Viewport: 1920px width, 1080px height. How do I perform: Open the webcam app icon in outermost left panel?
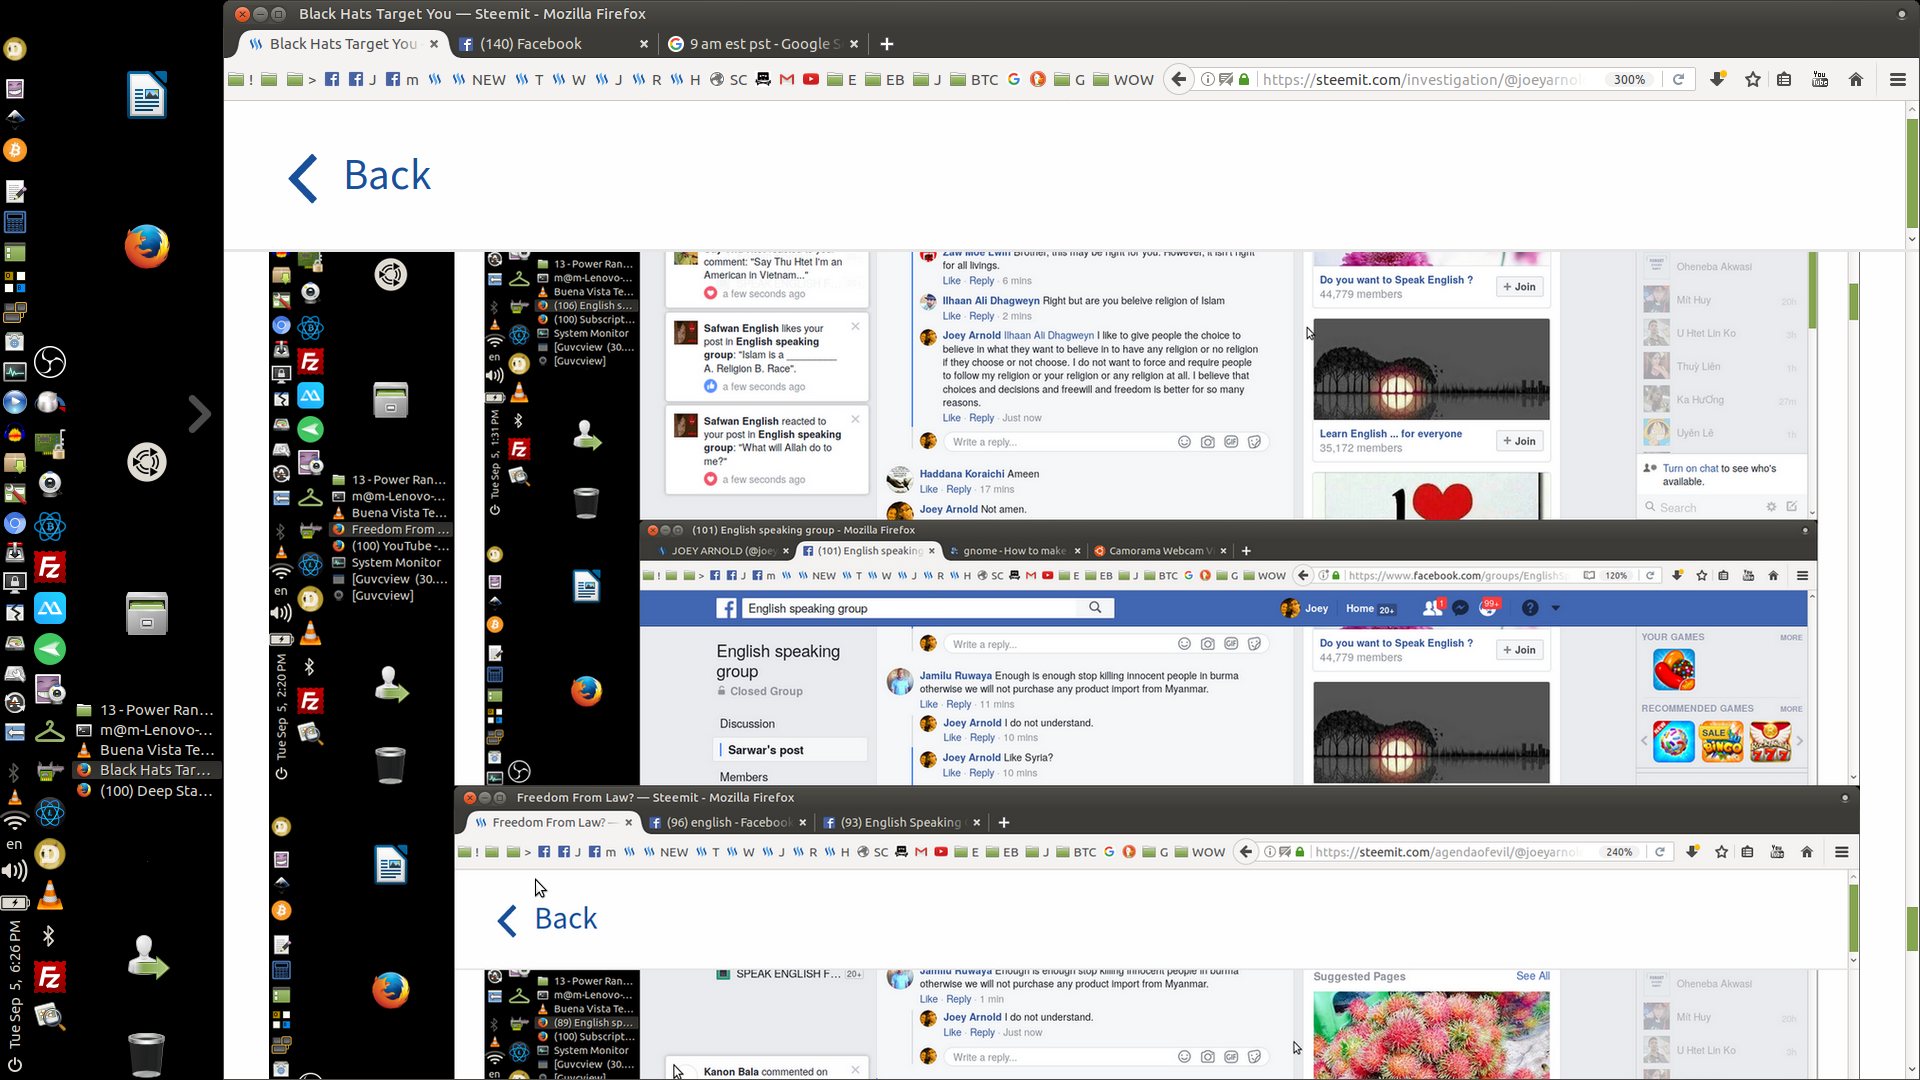(50, 485)
